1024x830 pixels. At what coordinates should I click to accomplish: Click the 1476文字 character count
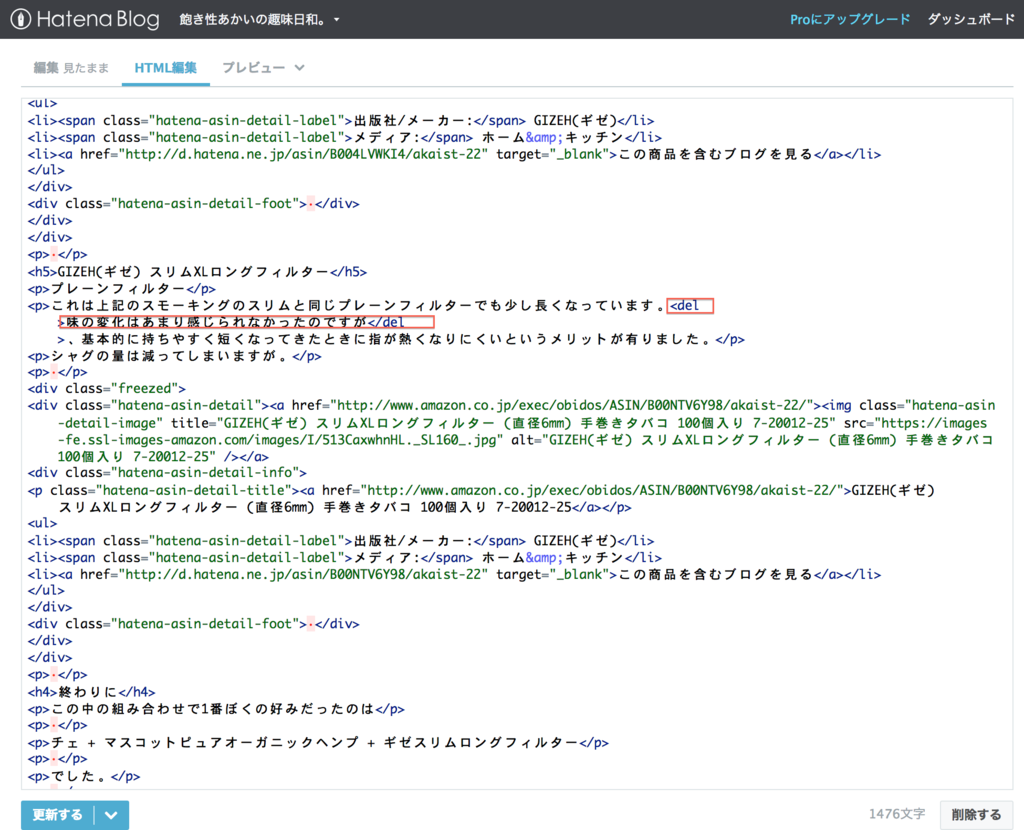[x=897, y=814]
